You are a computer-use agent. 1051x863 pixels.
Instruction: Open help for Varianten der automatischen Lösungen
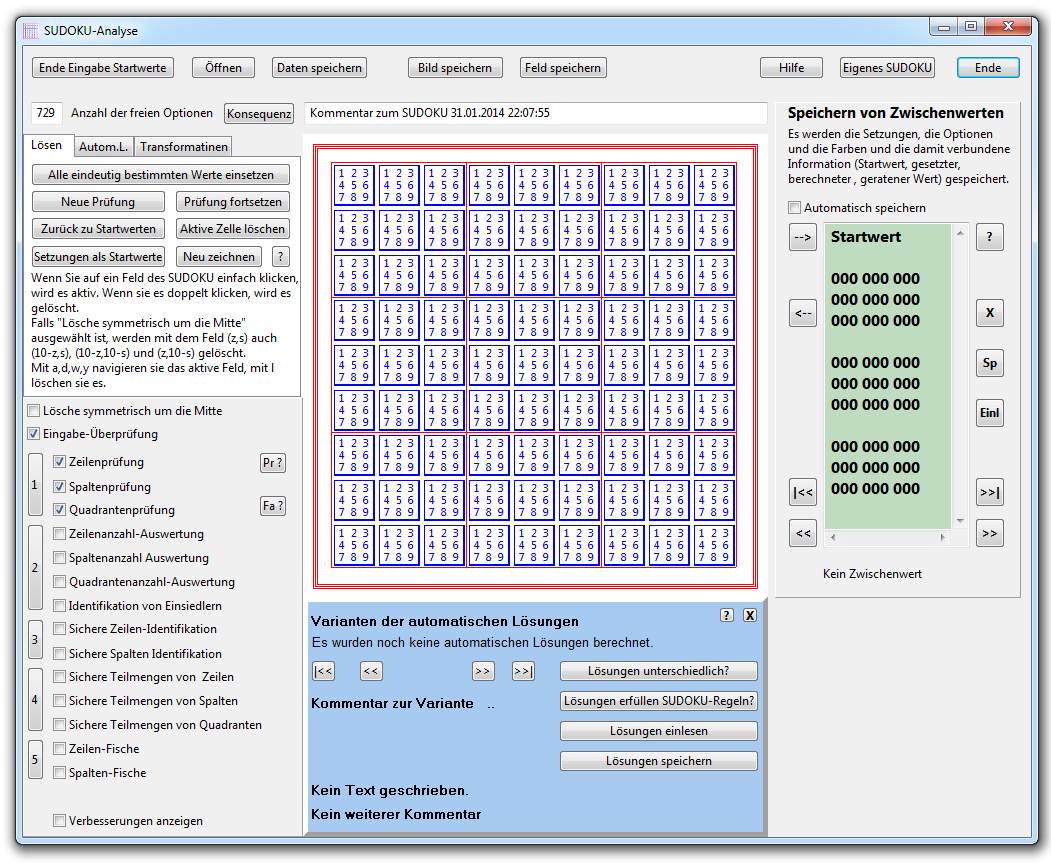point(727,616)
